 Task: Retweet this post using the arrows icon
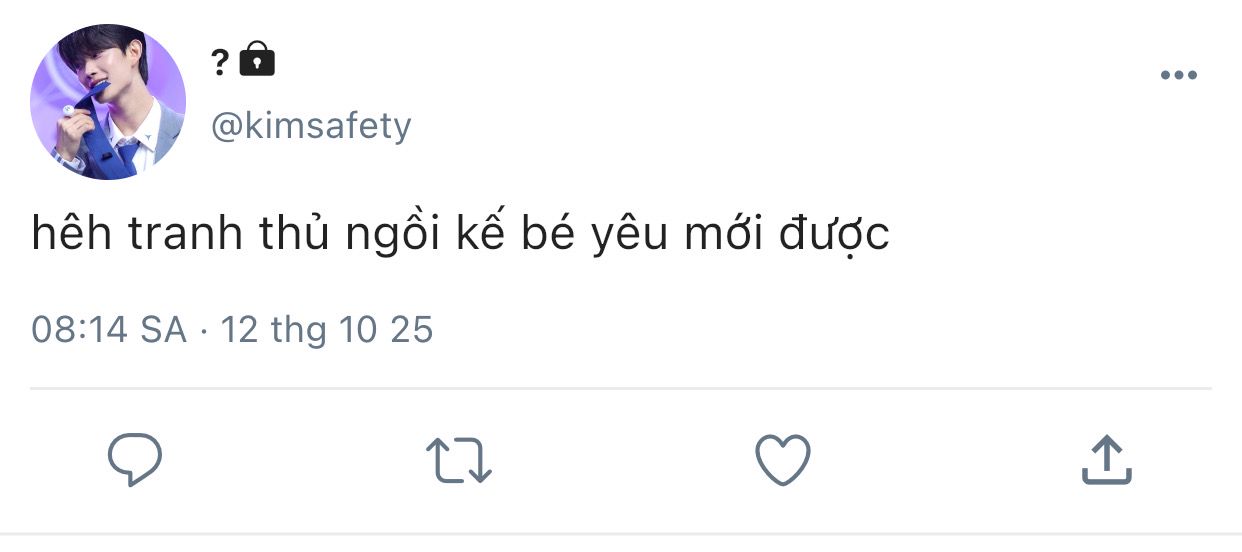(x=458, y=461)
